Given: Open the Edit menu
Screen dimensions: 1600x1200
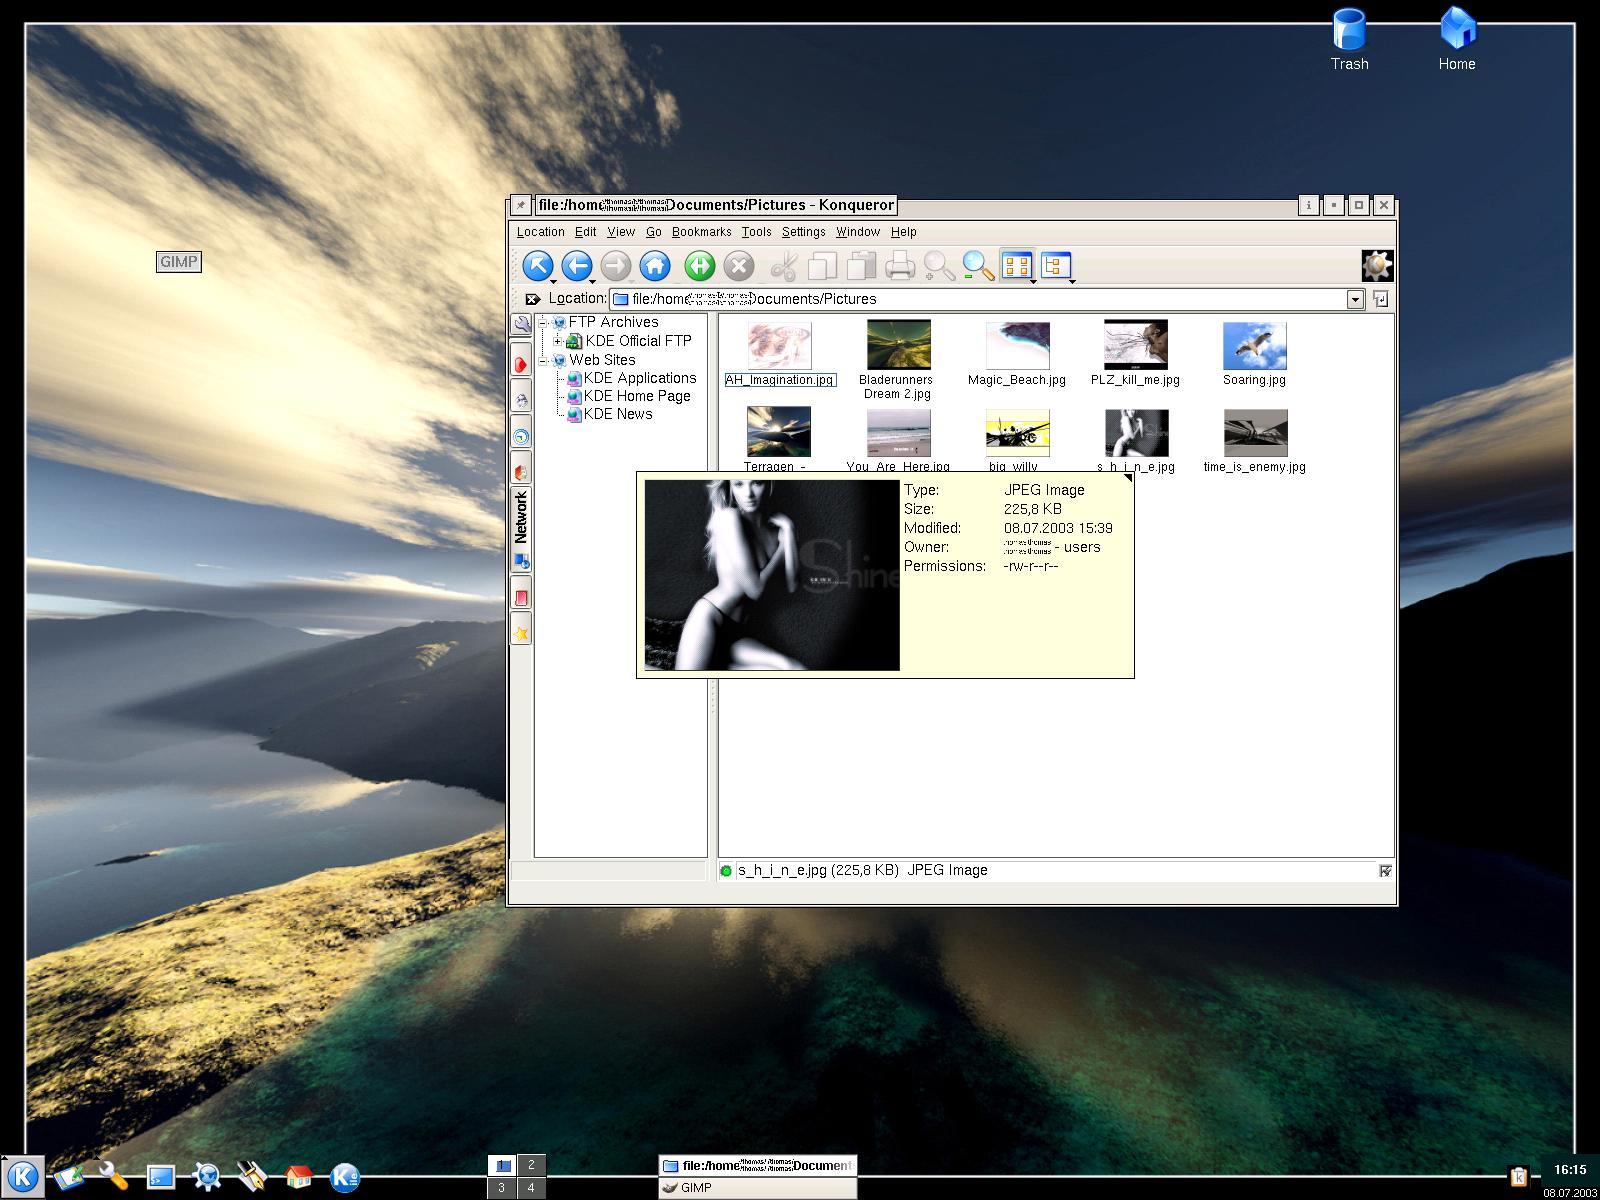Looking at the screenshot, I should 586,232.
